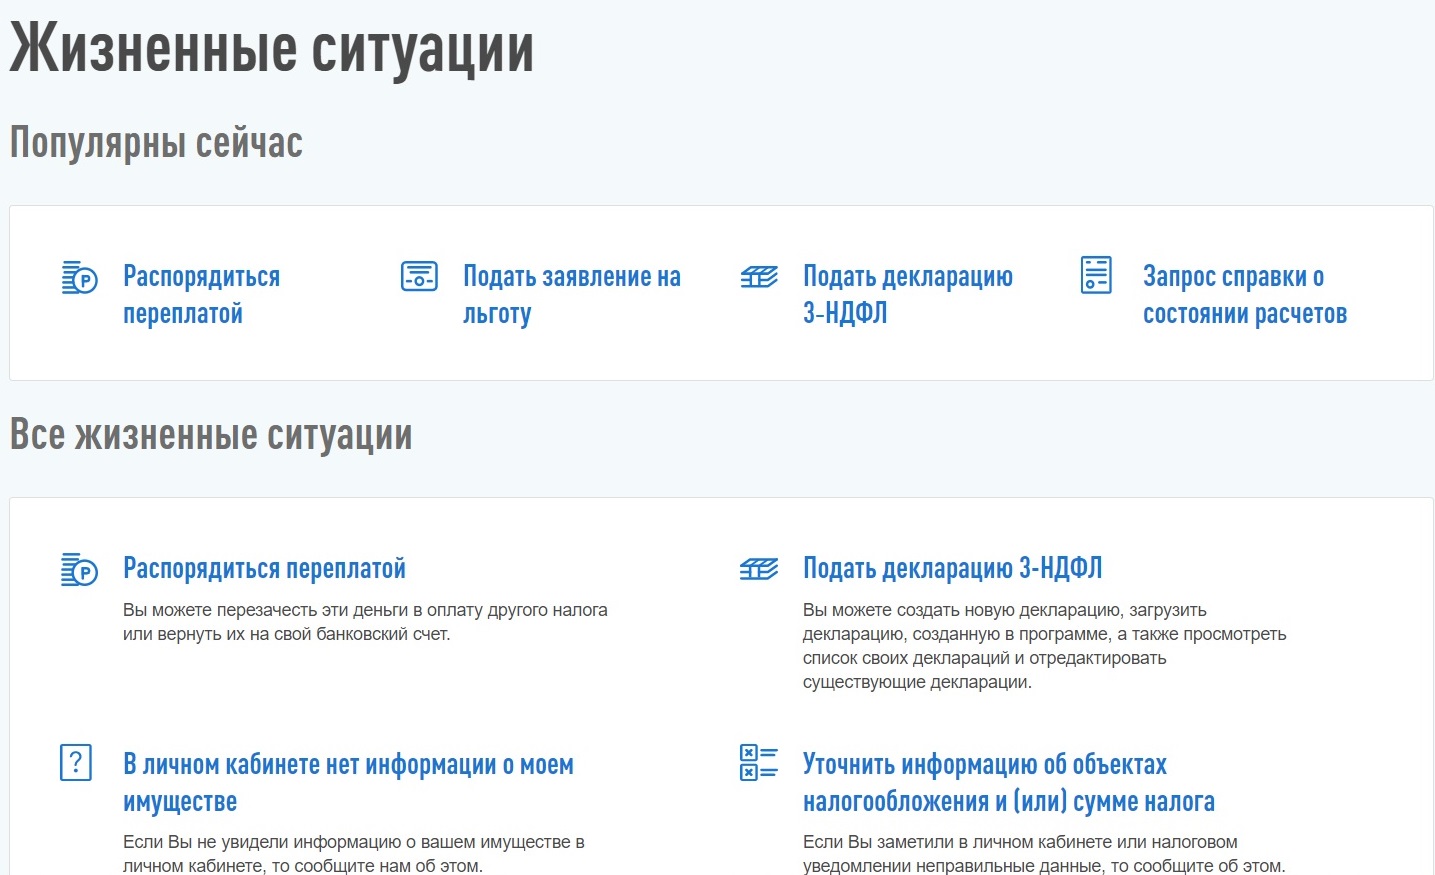Click checklist icon beside Уточнить информацию об объектах
The image size is (1435, 875).
[x=759, y=762]
